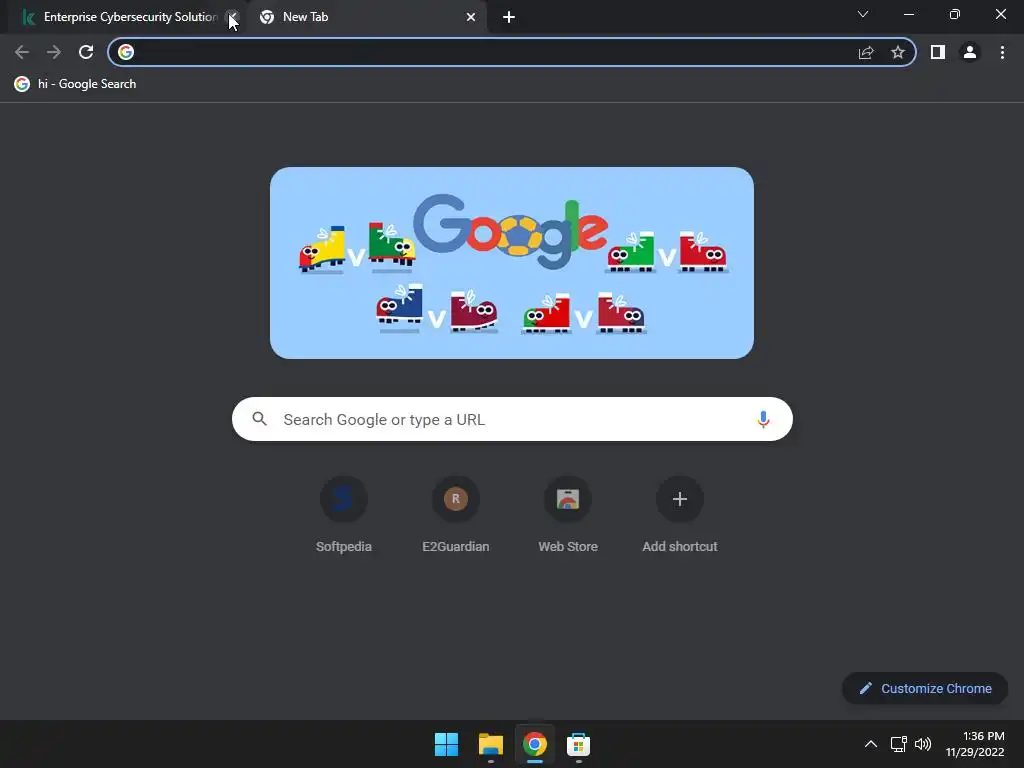The width and height of the screenshot is (1024, 768).
Task: Open Microsoft Store from the taskbar
Action: click(578, 744)
